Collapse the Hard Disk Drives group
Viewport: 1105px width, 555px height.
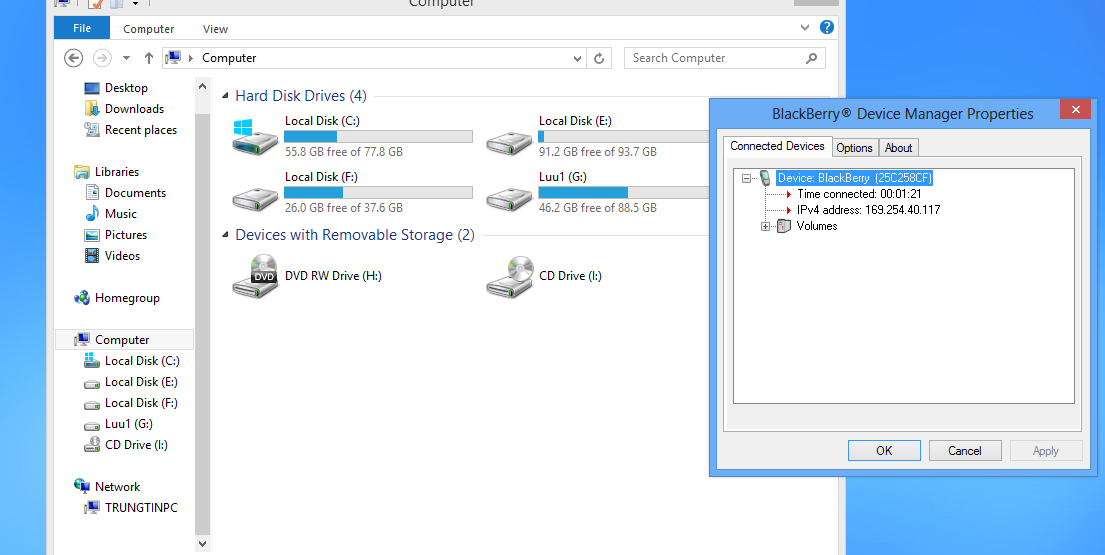[x=226, y=96]
